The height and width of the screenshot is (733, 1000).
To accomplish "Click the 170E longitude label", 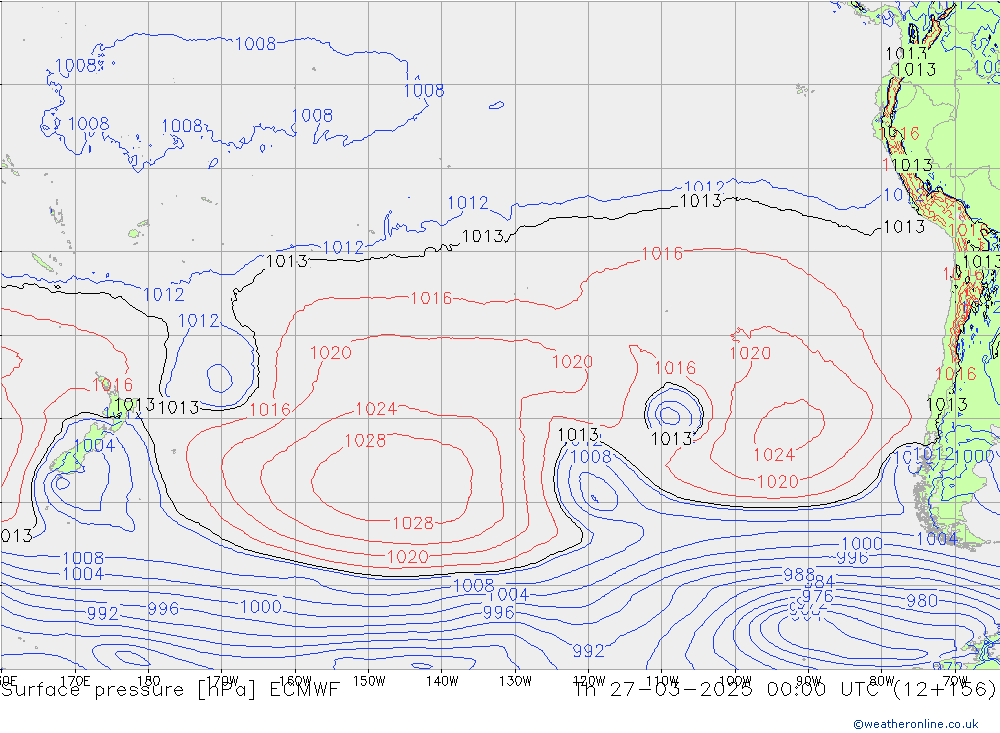I will (75, 681).
